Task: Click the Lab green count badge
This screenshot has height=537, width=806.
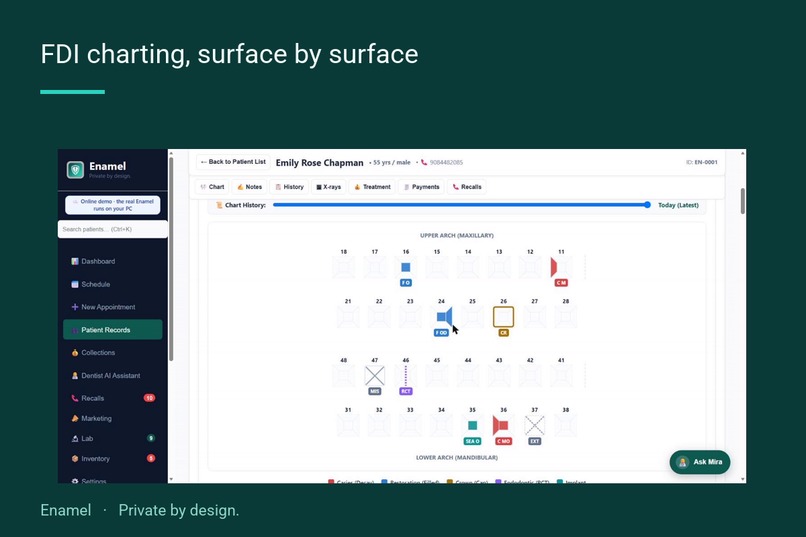Action: tap(151, 438)
